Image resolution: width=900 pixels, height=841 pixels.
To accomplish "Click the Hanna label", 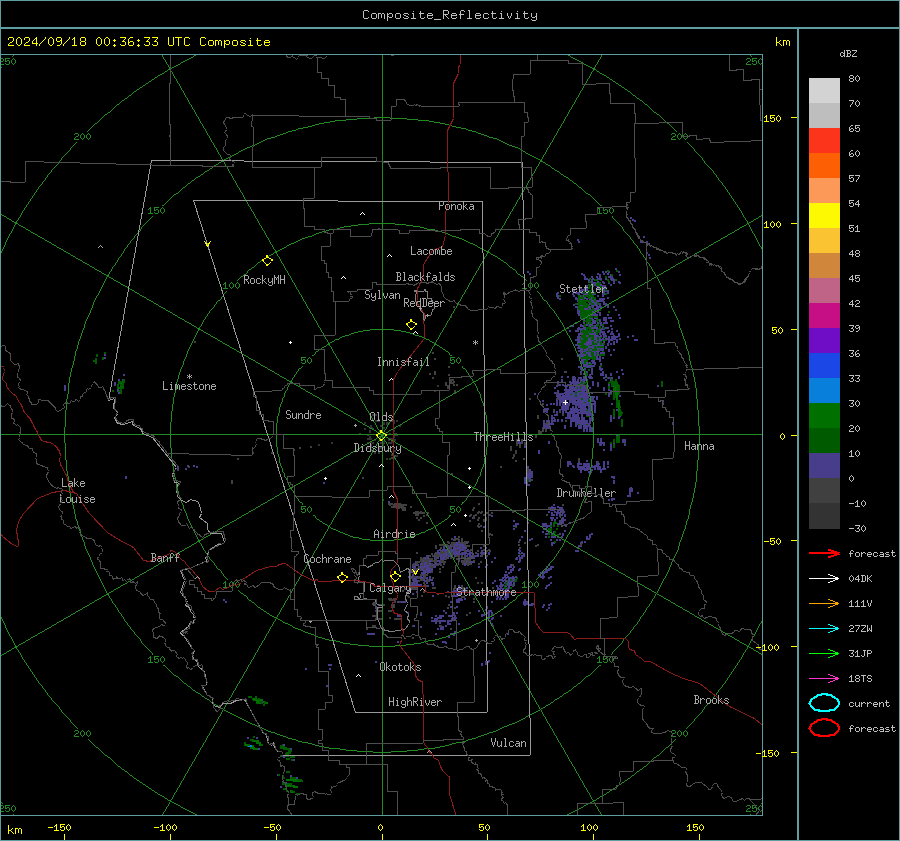I will coord(699,446).
